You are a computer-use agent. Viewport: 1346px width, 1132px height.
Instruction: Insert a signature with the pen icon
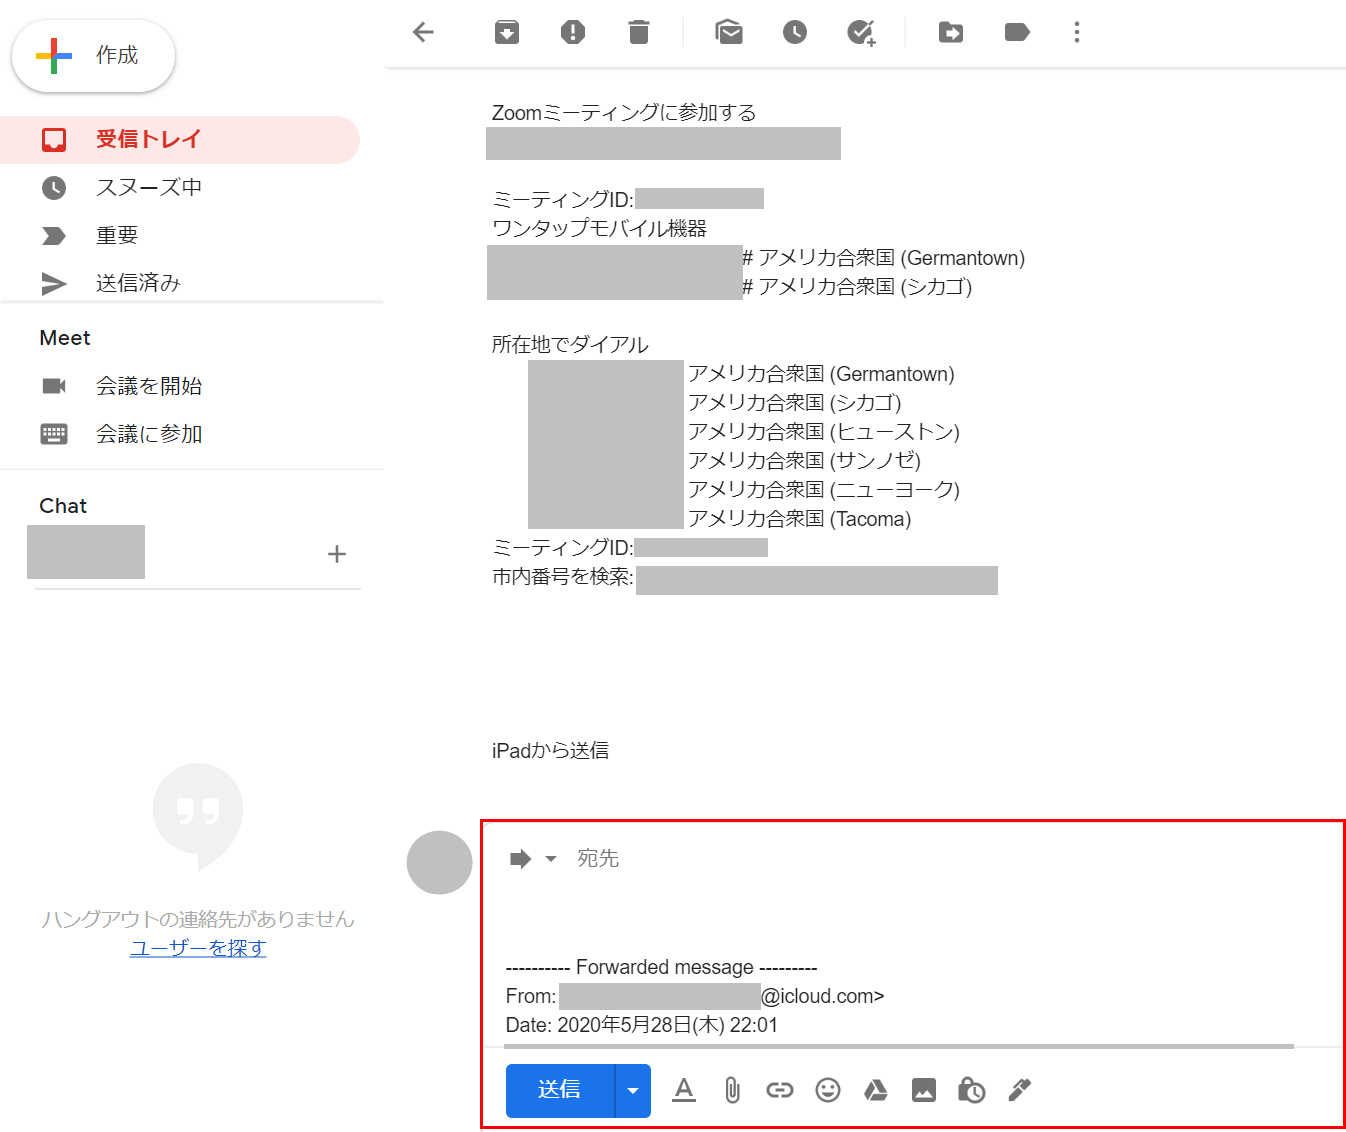tap(1019, 1090)
